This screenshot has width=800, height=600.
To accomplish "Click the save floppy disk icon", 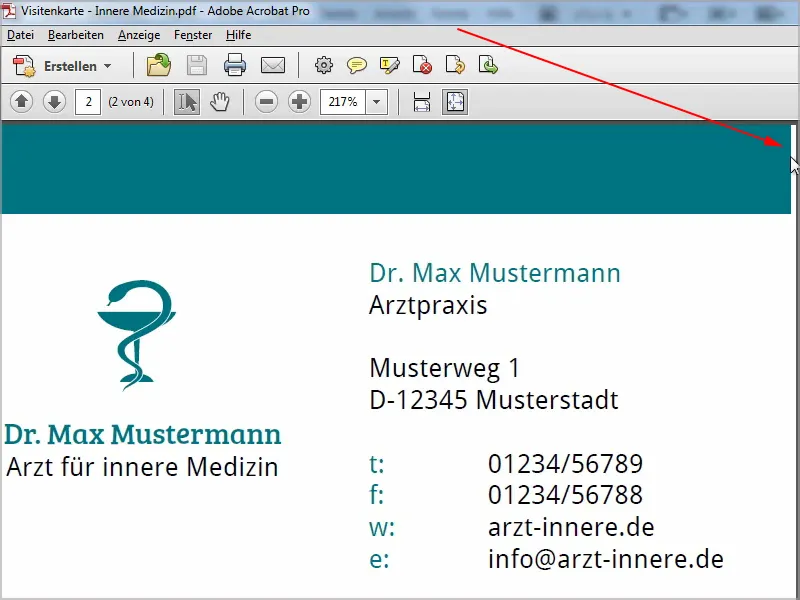I will [197, 65].
